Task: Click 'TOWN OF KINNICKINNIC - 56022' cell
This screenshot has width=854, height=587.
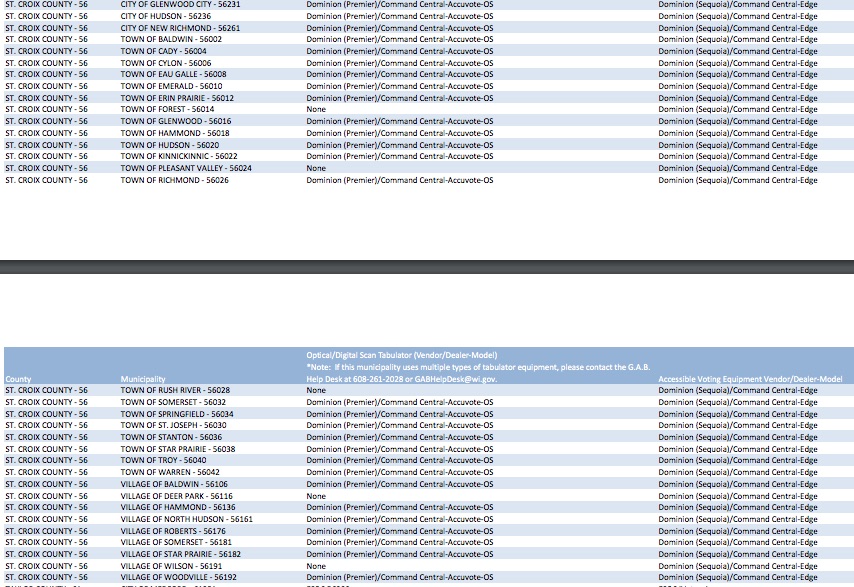Action: (x=179, y=156)
